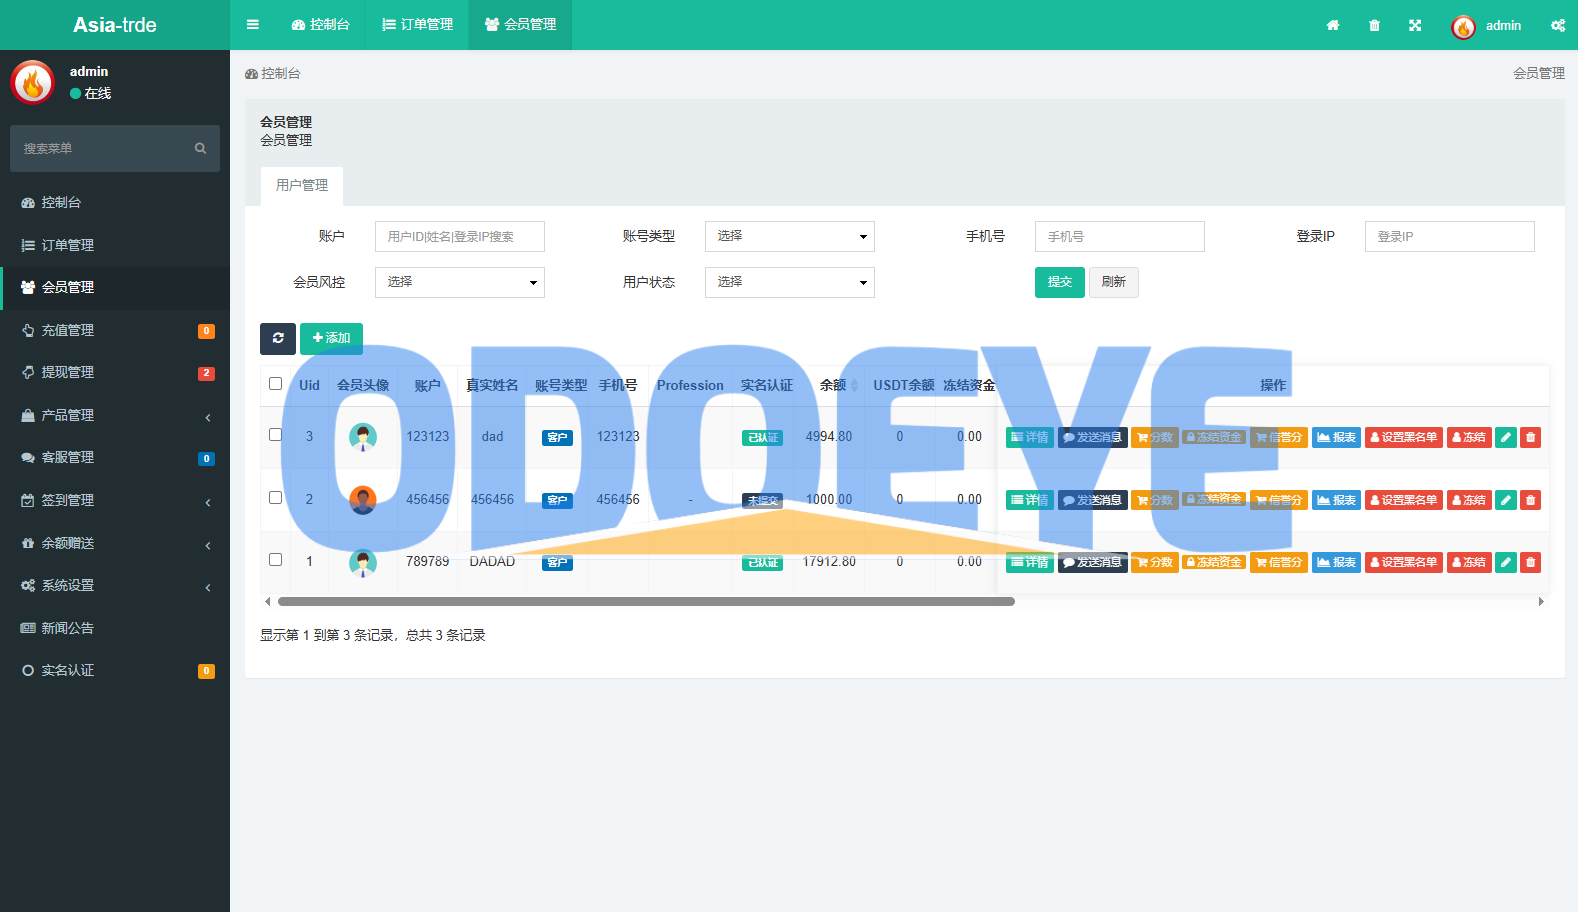Click 冻结 for user 123123
Screen dimensions: 1578x912
click(1469, 437)
